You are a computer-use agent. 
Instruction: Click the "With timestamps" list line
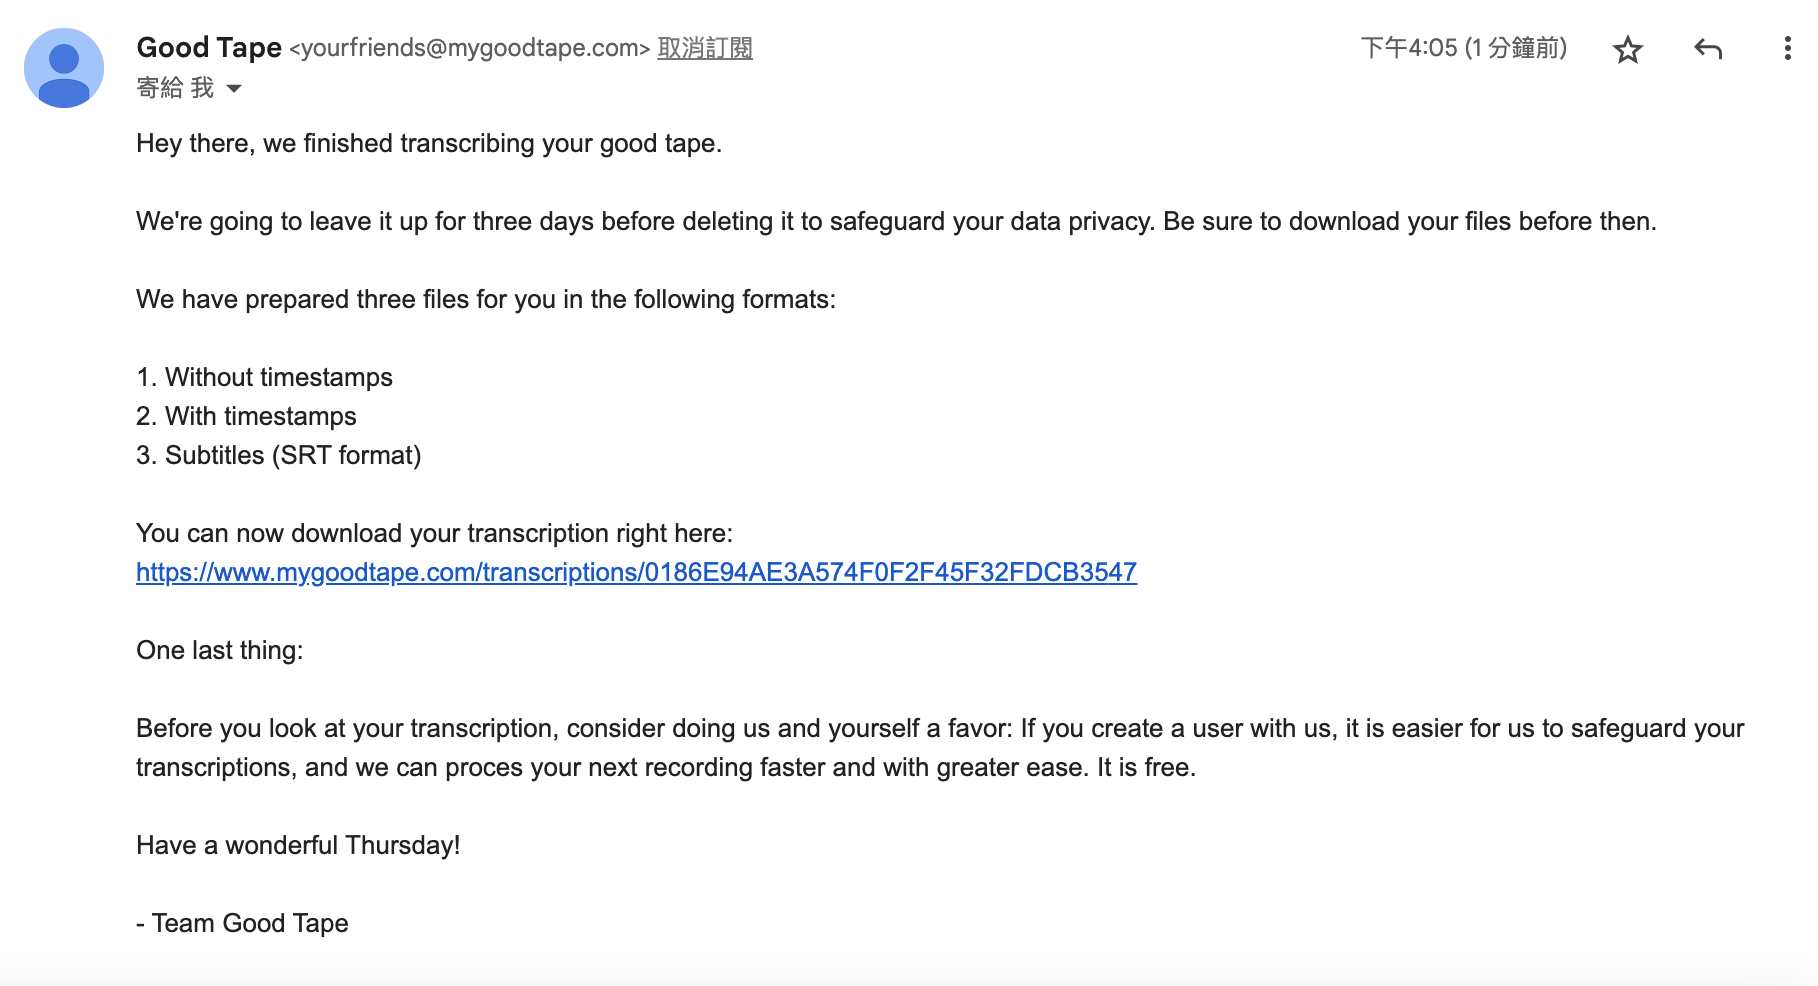[x=247, y=416]
